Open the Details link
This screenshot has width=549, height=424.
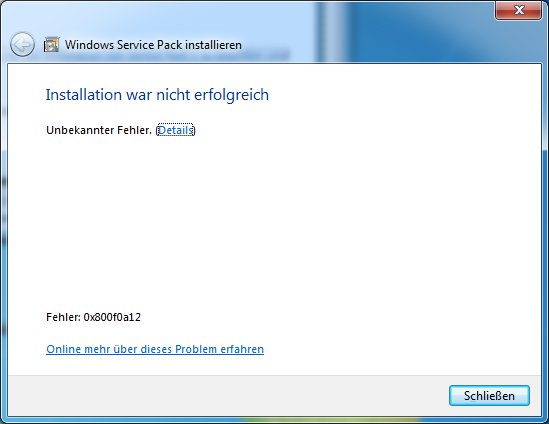[x=175, y=130]
